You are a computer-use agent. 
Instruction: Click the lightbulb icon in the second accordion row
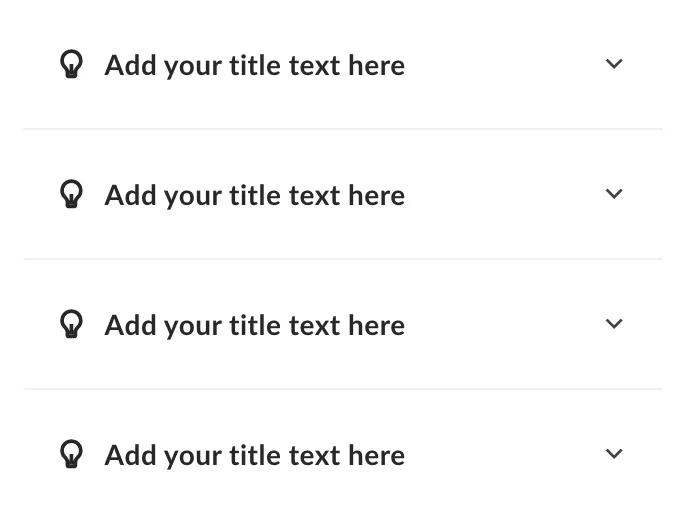[x=71, y=194]
